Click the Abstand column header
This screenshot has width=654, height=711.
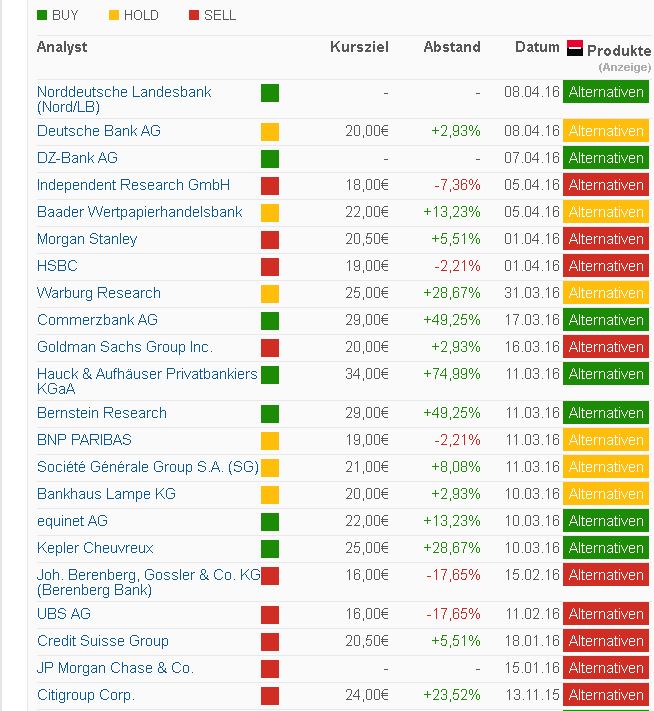point(451,47)
